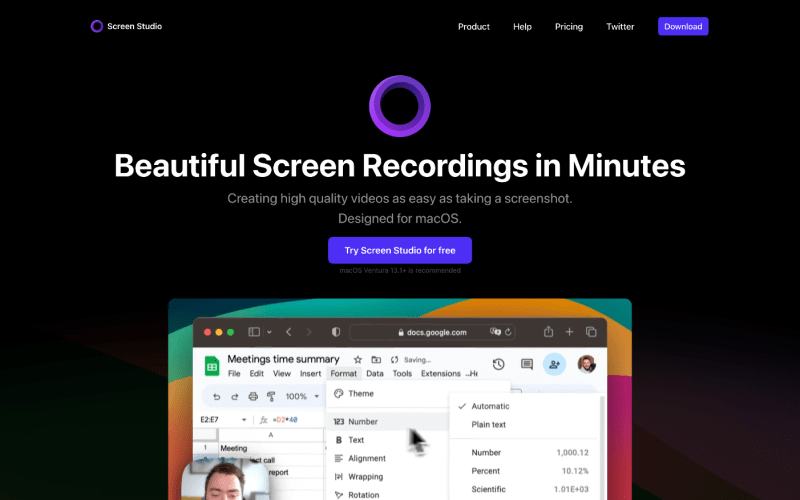This screenshot has height=500, width=800.
Task: Open the Edit menu in Sheets
Action: click(257, 373)
